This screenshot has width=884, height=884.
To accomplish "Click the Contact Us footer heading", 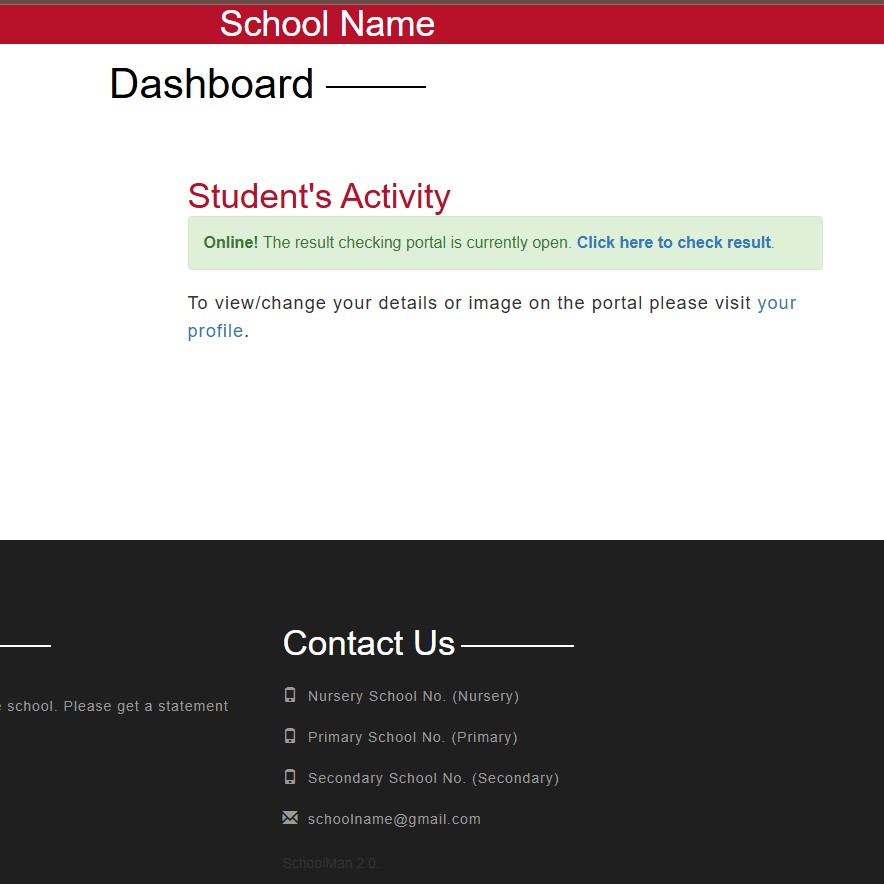I will coord(368,643).
